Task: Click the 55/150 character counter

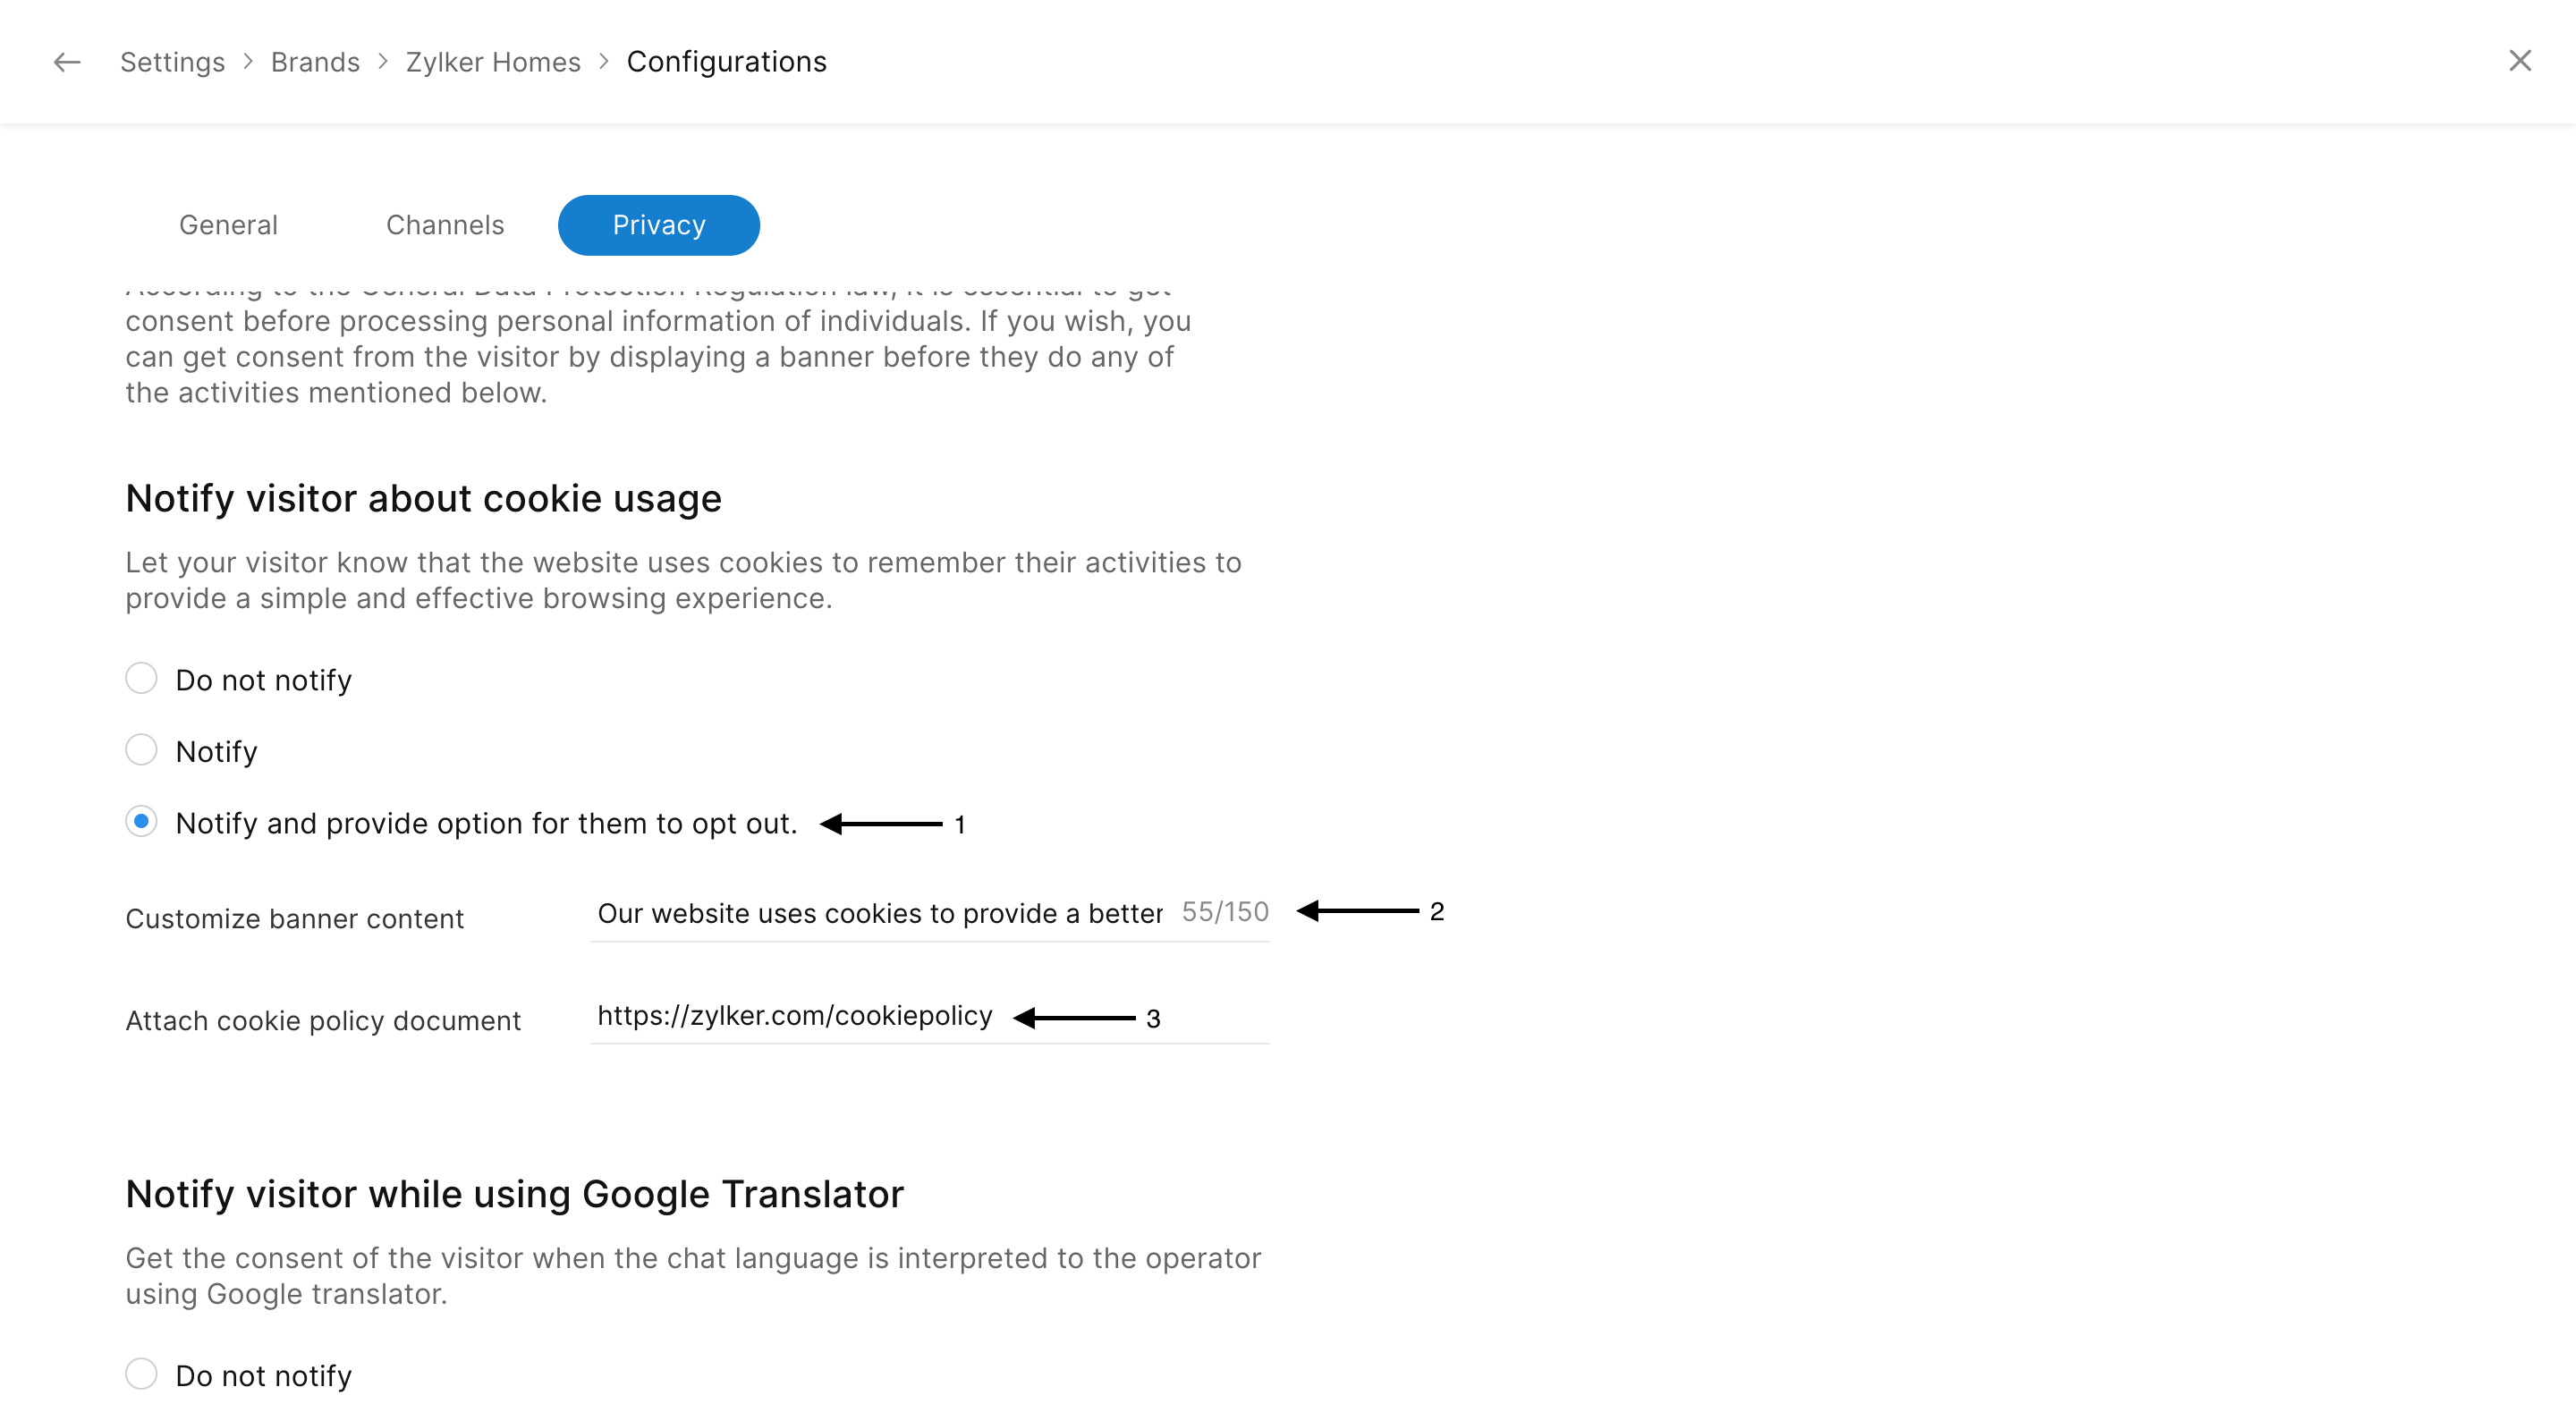Action: [x=1225, y=912]
